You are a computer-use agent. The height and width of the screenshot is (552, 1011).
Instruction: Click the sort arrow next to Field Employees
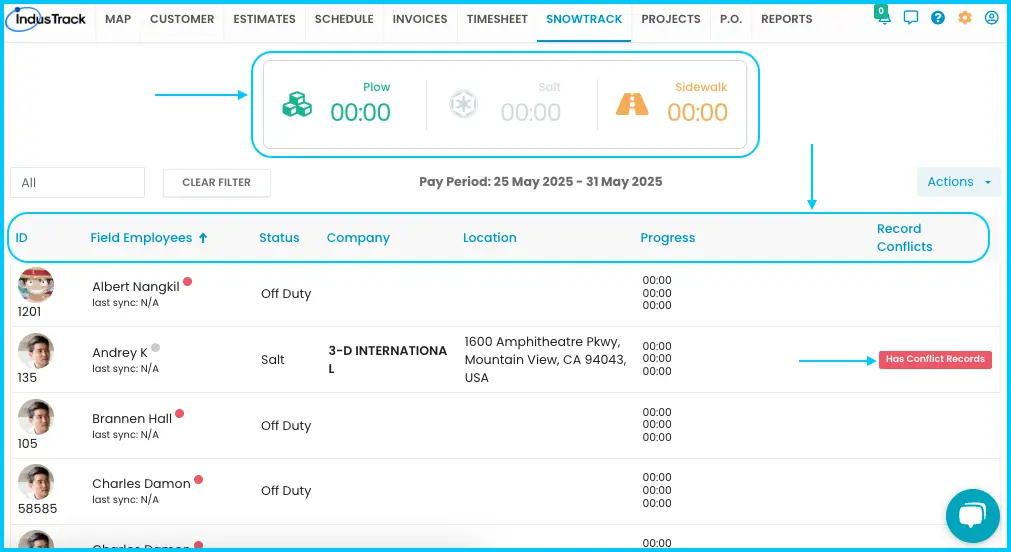(203, 238)
